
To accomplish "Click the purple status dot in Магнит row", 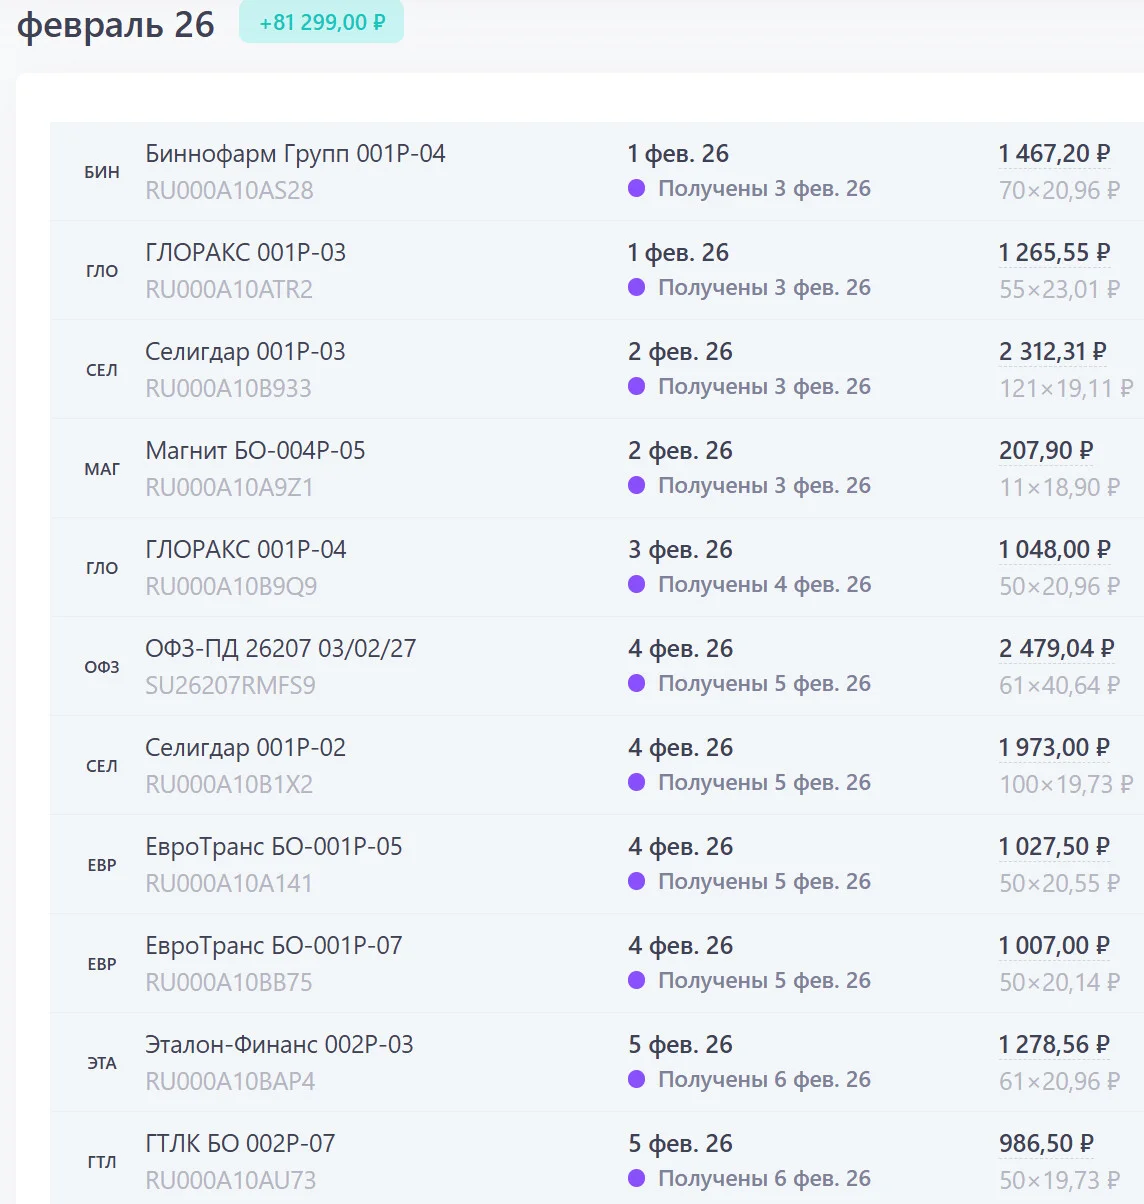I will coord(636,485).
